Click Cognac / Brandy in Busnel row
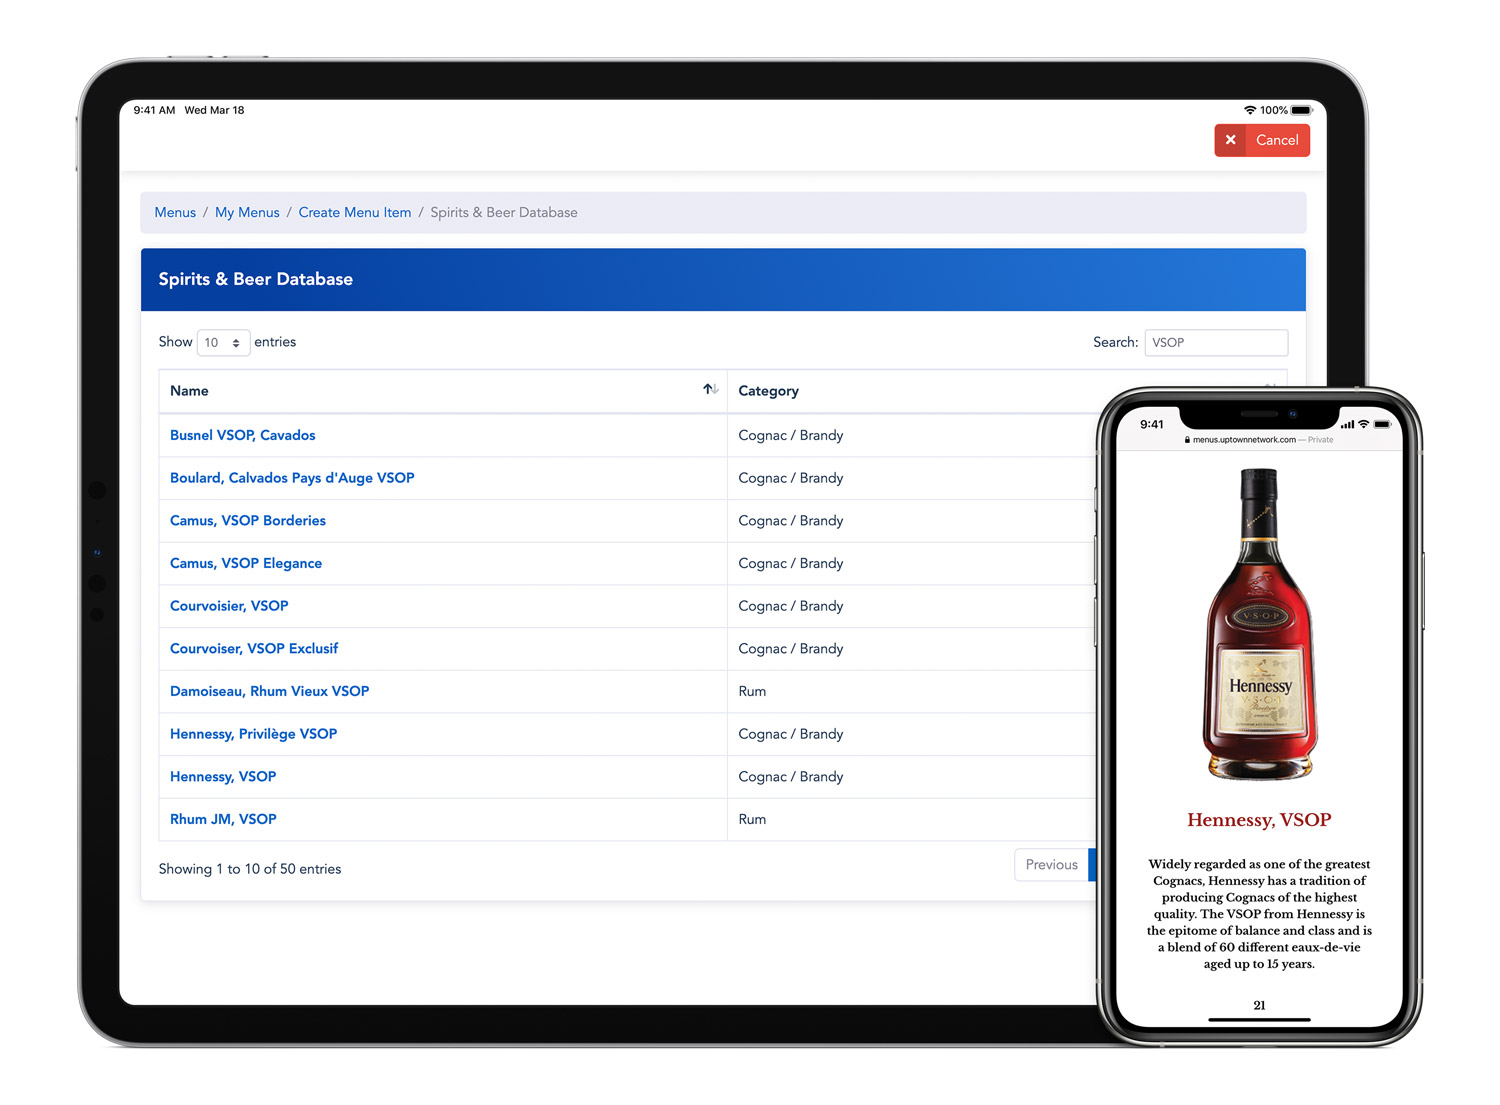1500x1105 pixels. (x=790, y=435)
